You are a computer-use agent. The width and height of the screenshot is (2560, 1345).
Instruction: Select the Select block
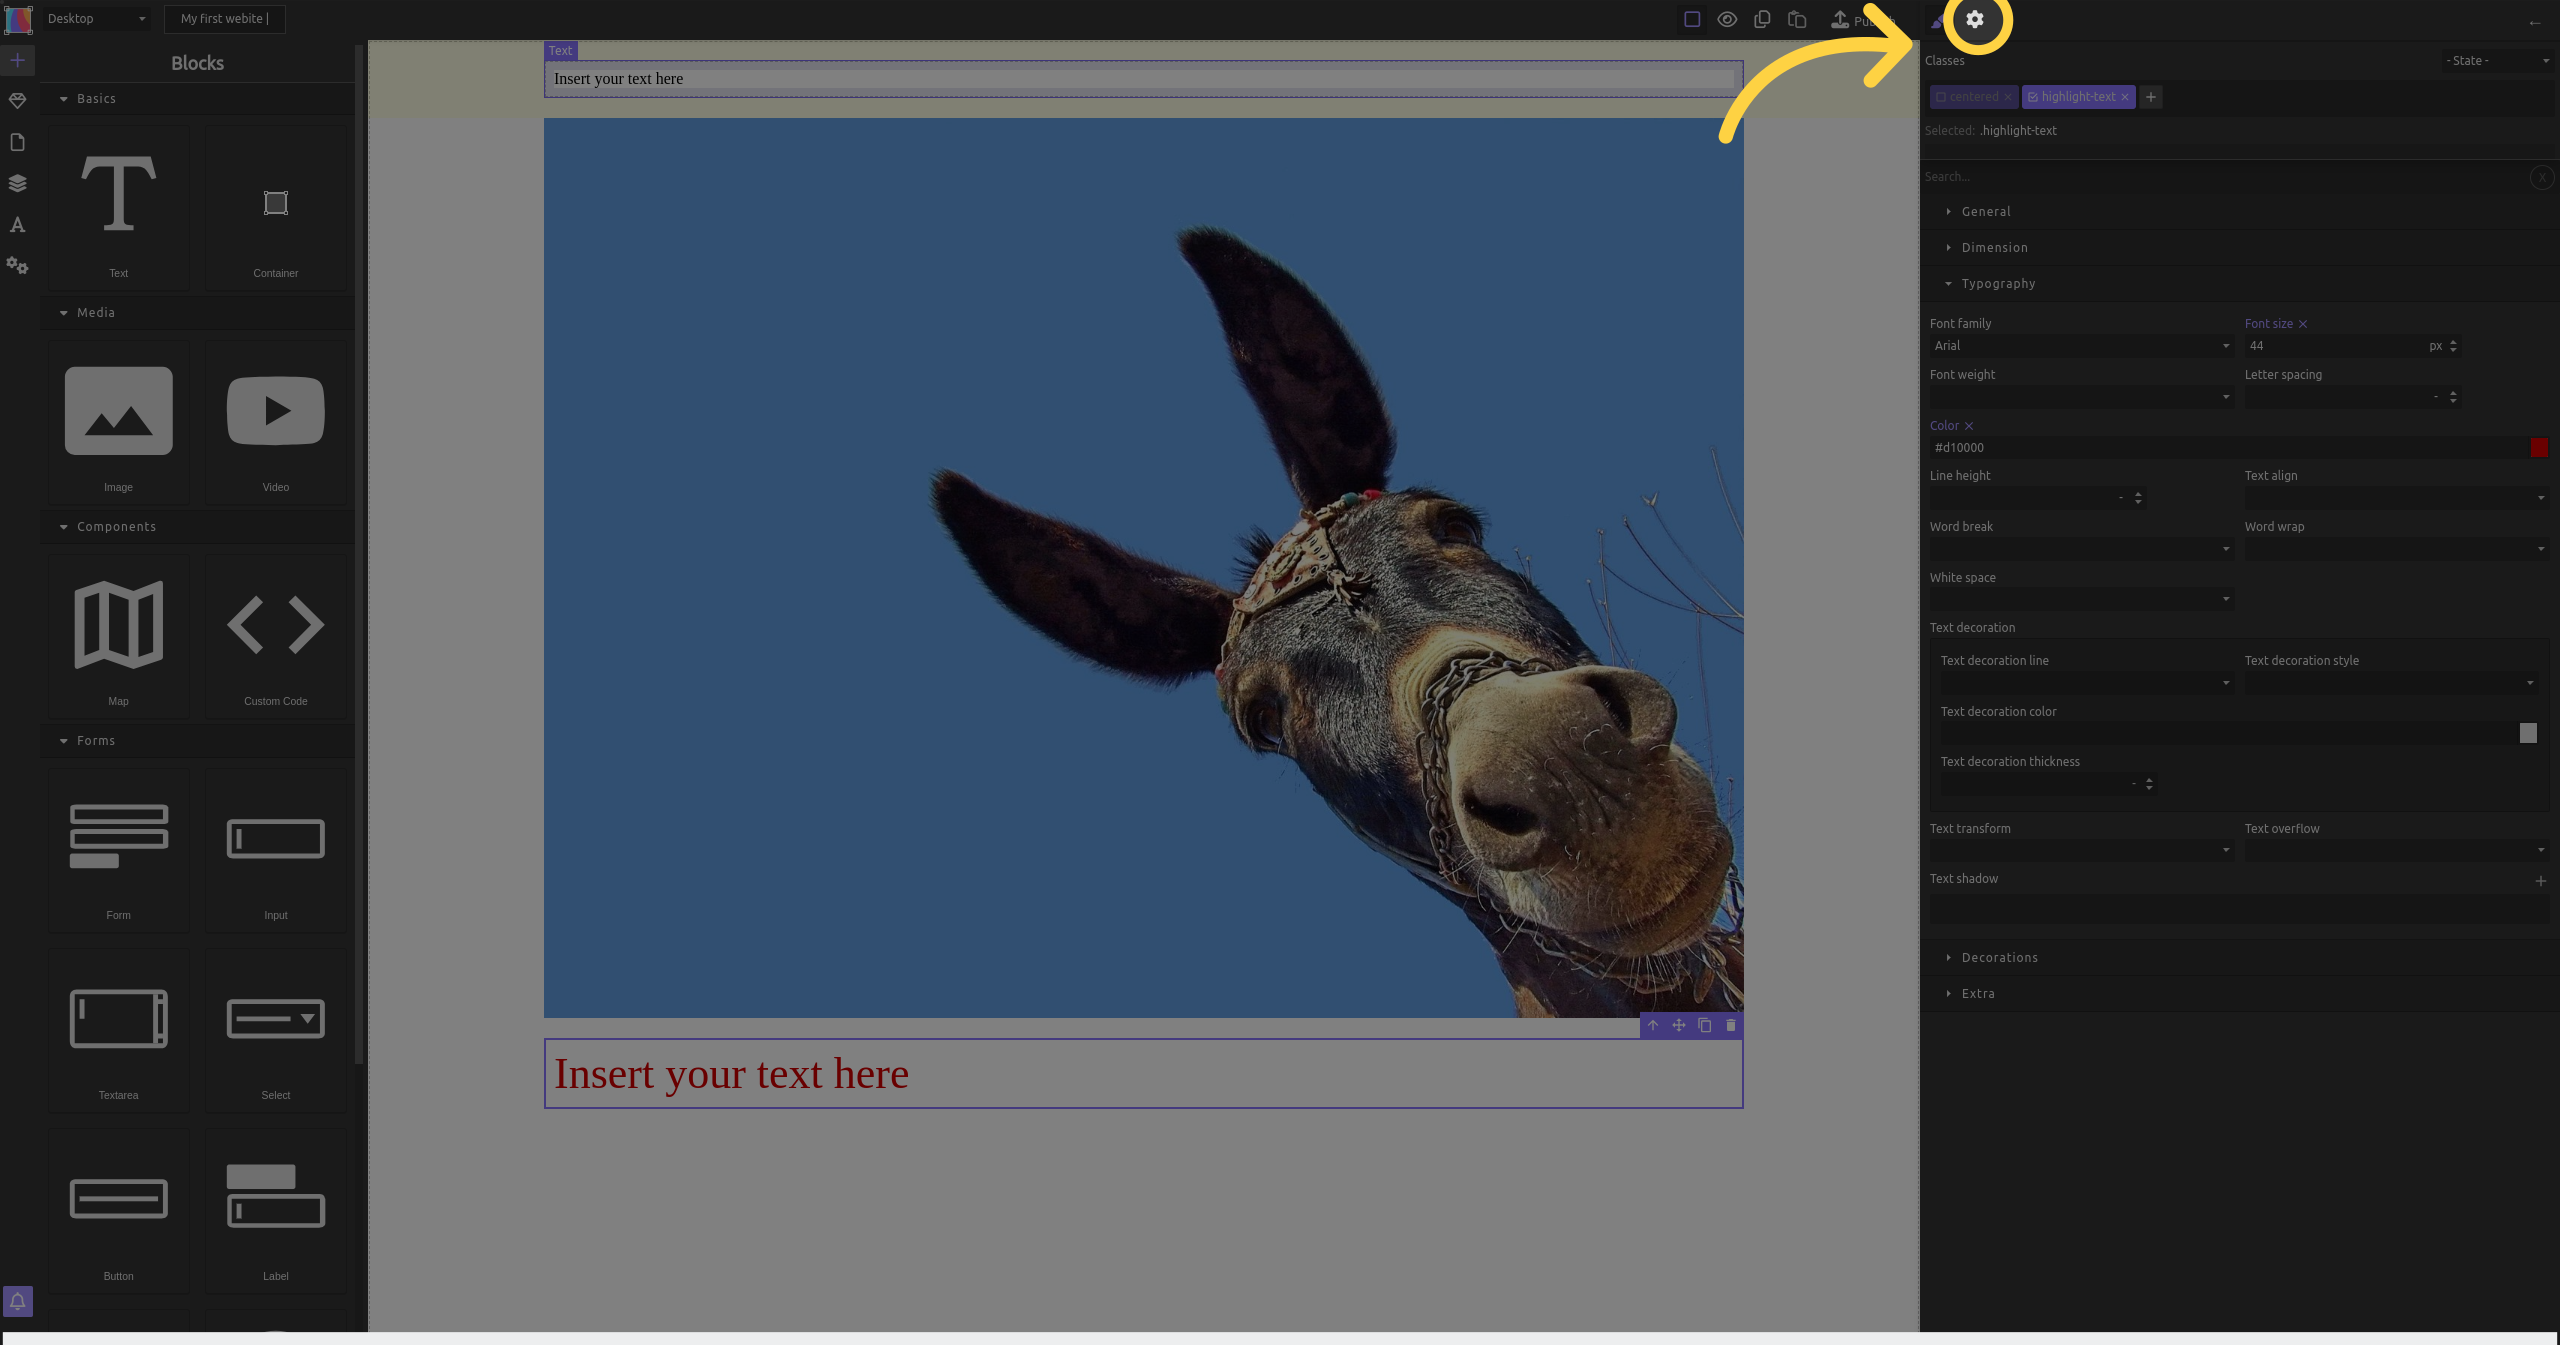click(x=276, y=1031)
